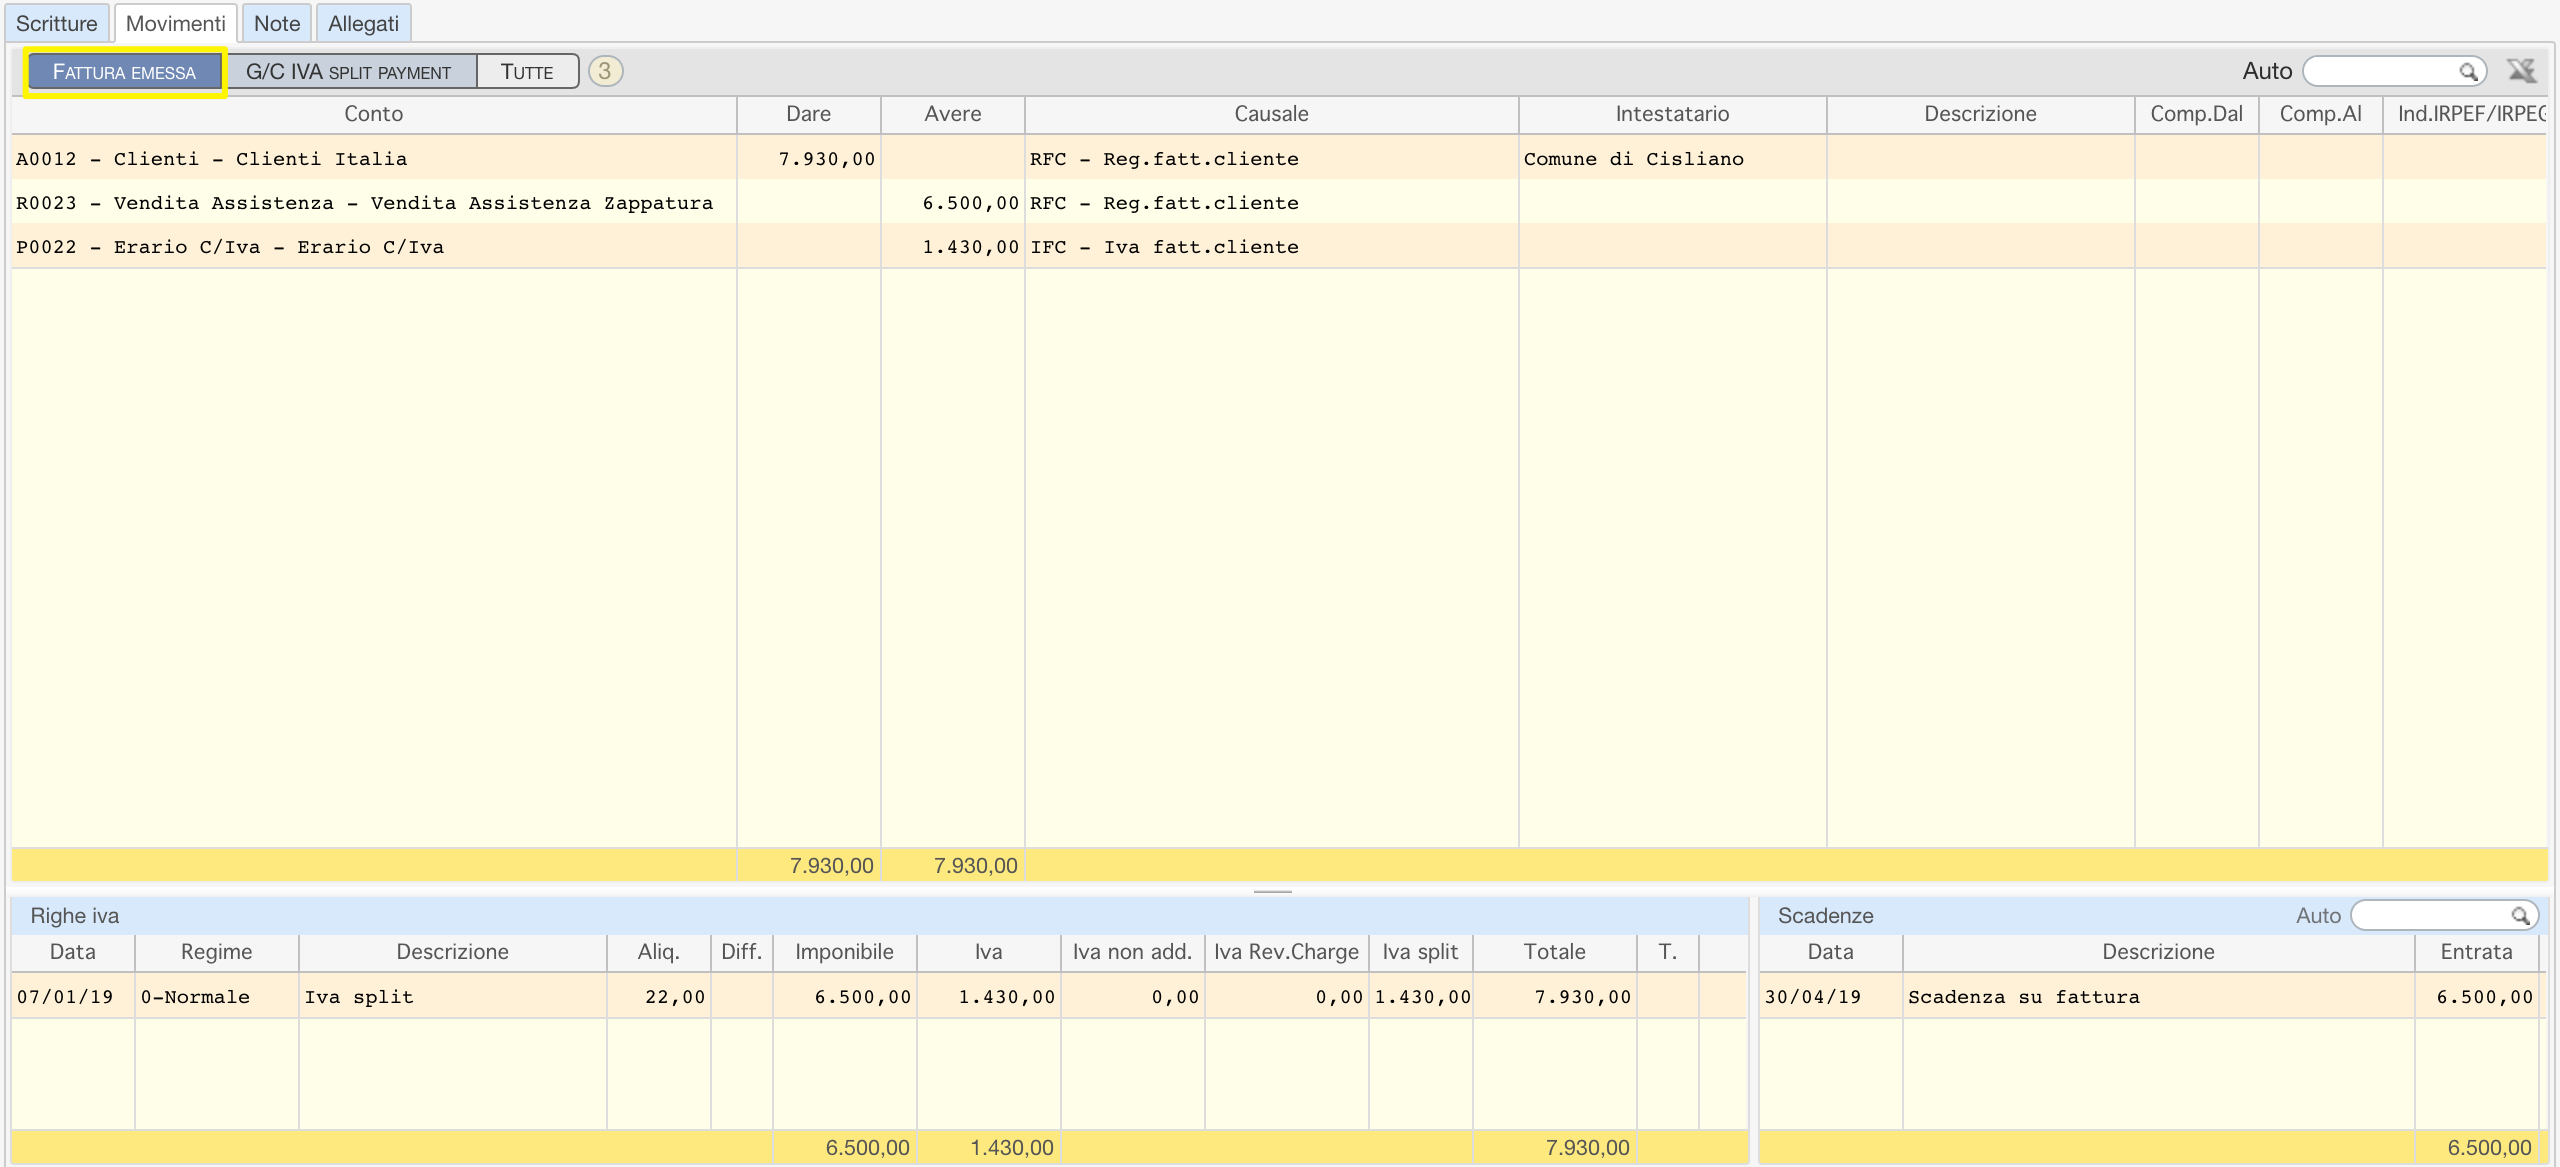
Task: Select the IVA row dated 07/01/19
Action: 879,996
